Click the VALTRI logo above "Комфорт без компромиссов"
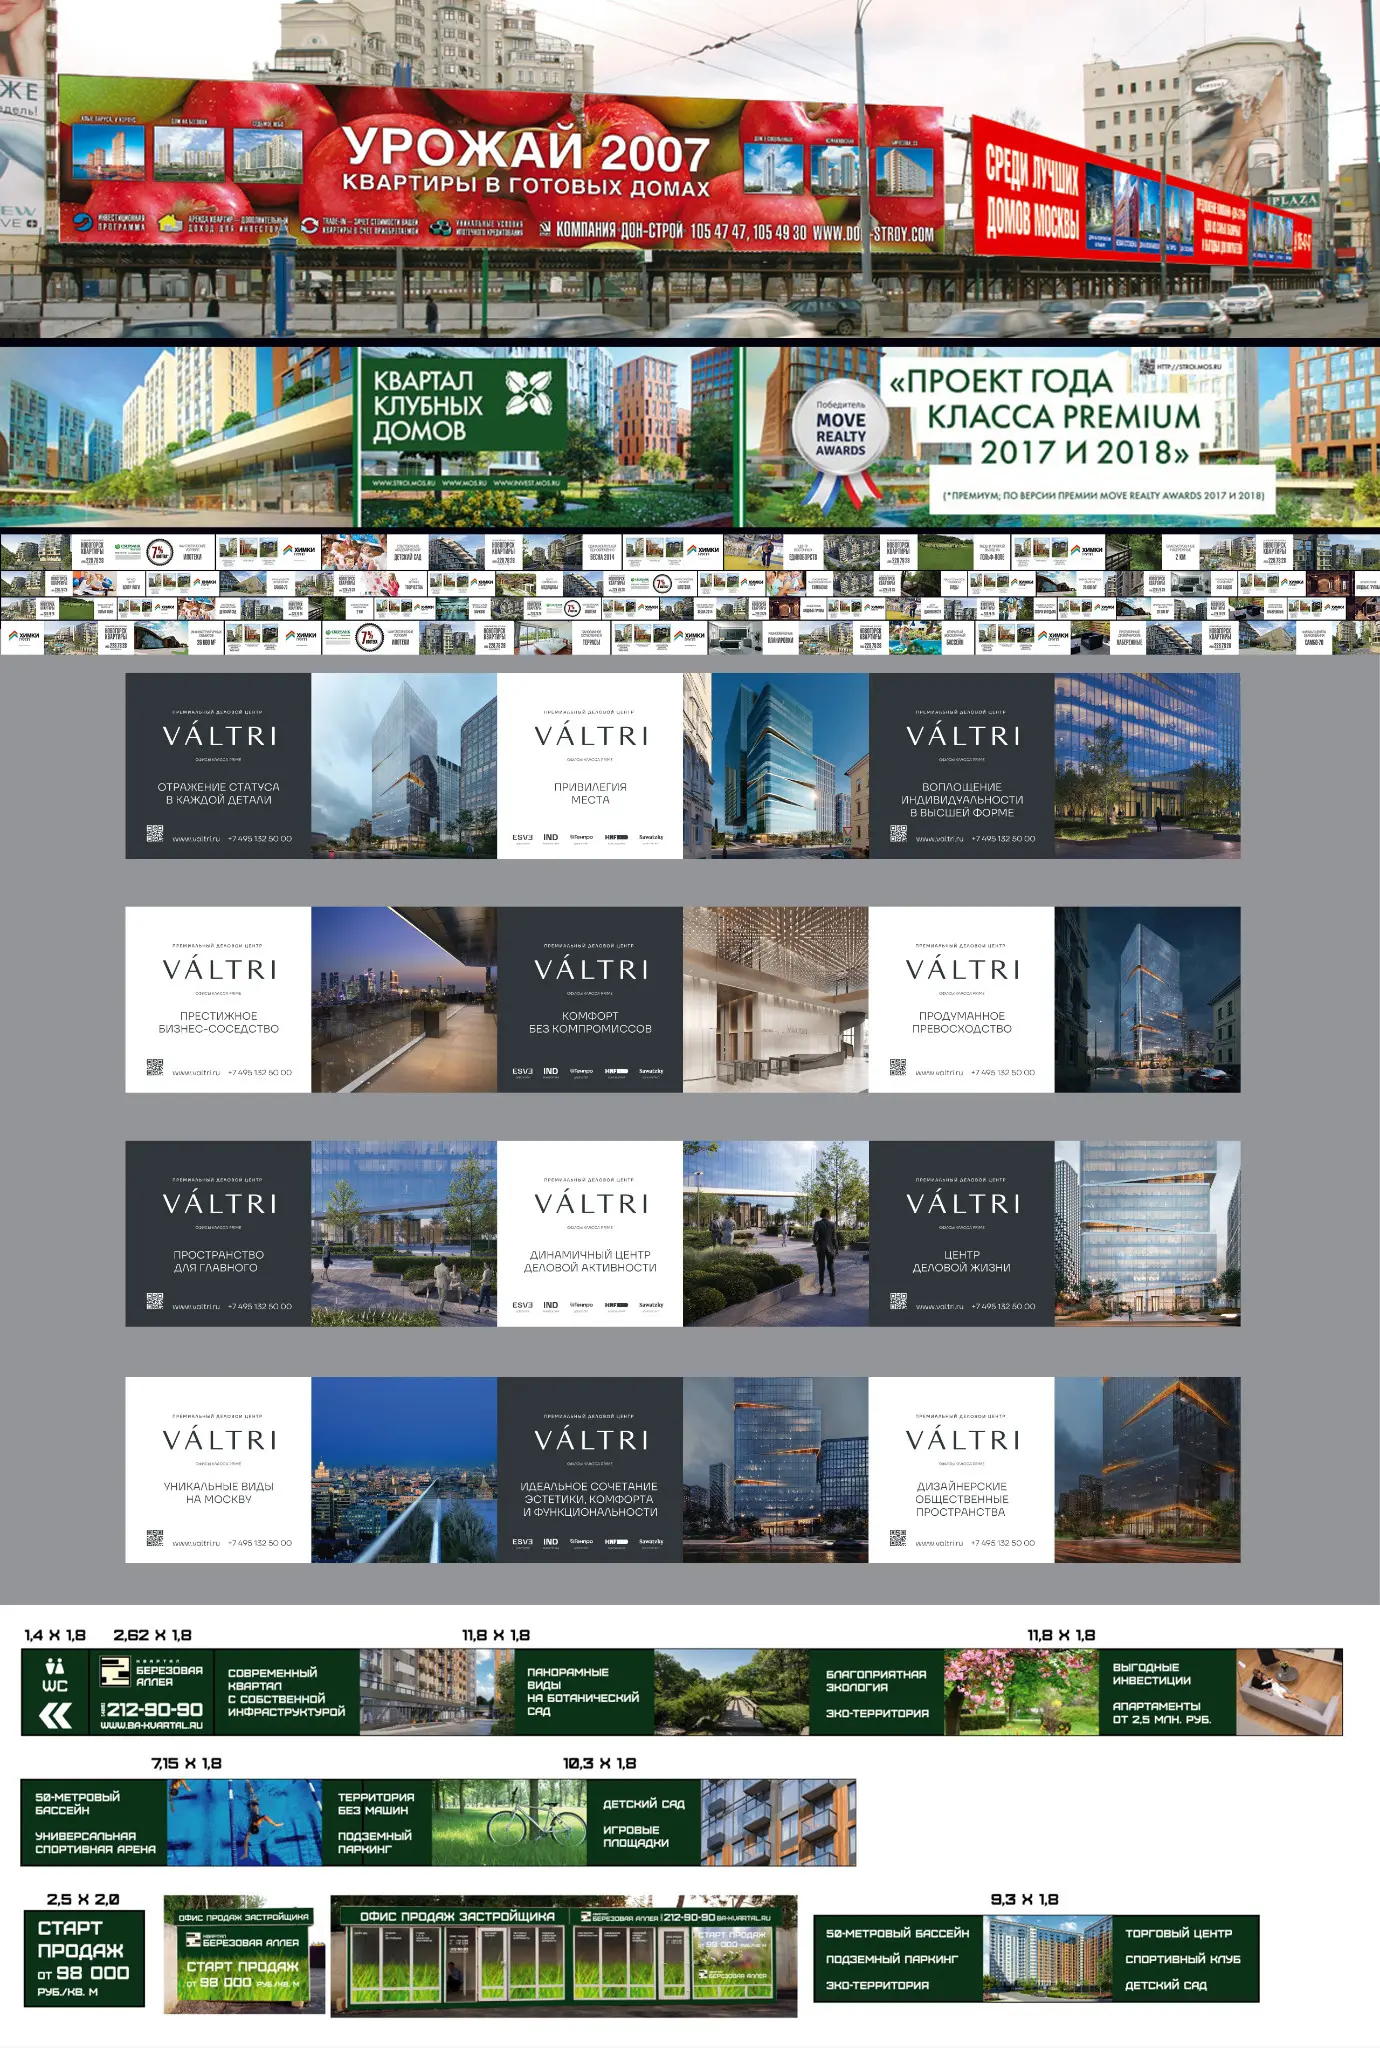1380x2048 pixels. tap(591, 970)
